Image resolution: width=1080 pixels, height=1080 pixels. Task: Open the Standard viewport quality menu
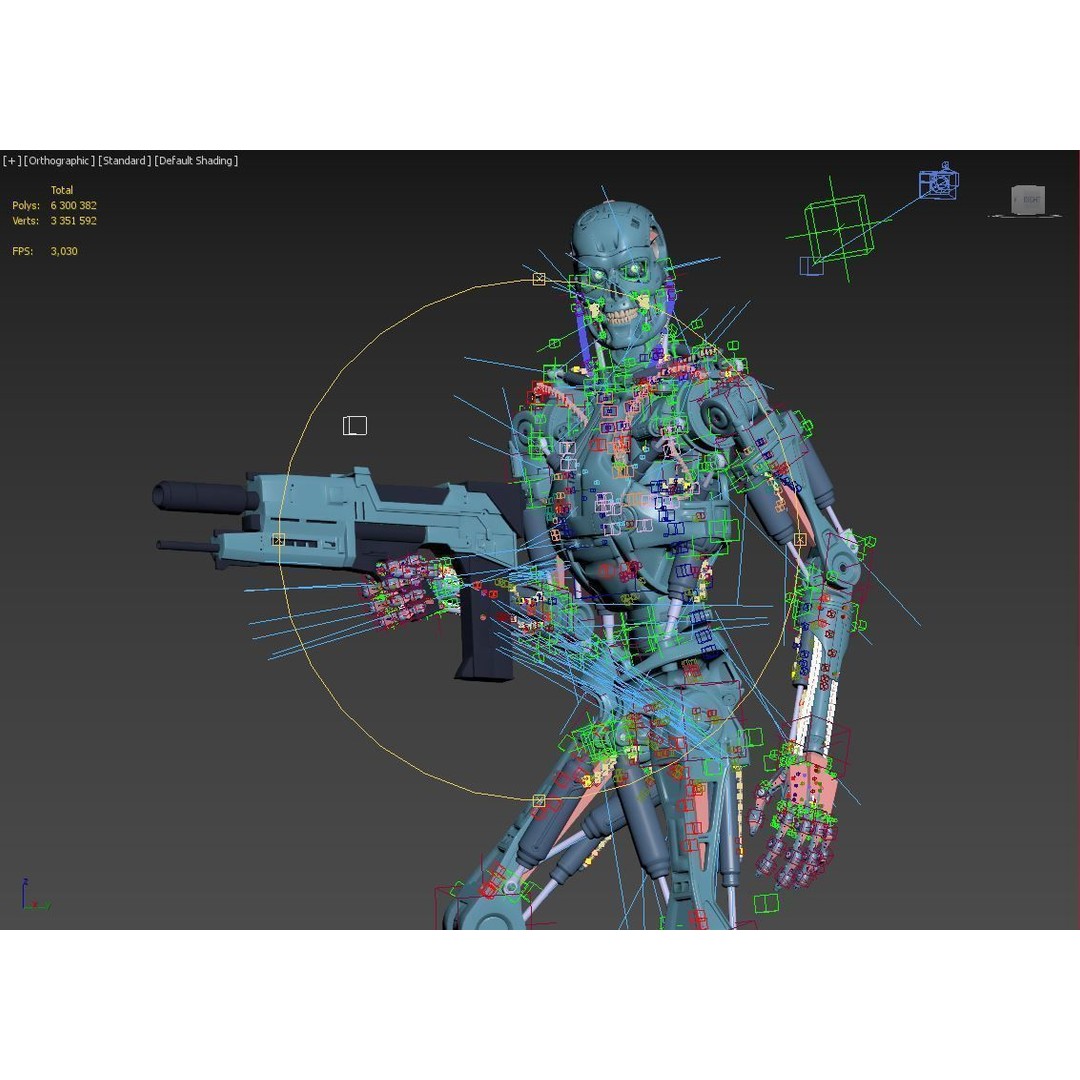(x=124, y=160)
